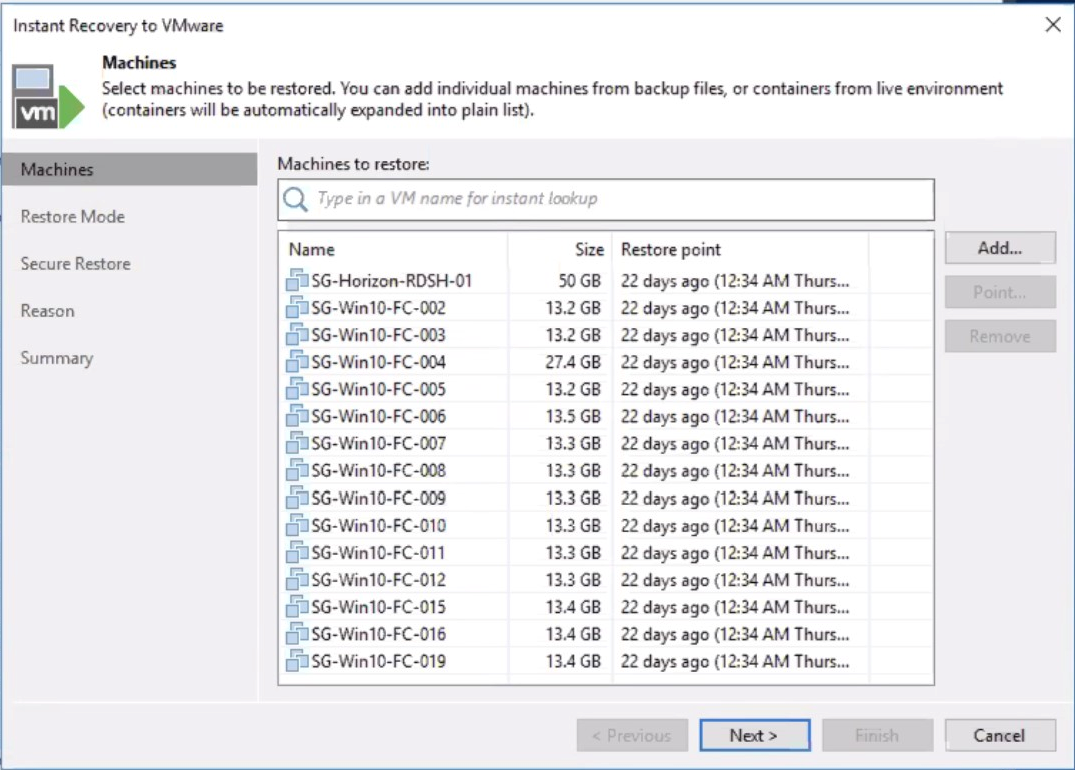Click the restore point of SG-Horizon-RDSH-01
Image resolution: width=1075 pixels, height=770 pixels.
[x=735, y=280]
